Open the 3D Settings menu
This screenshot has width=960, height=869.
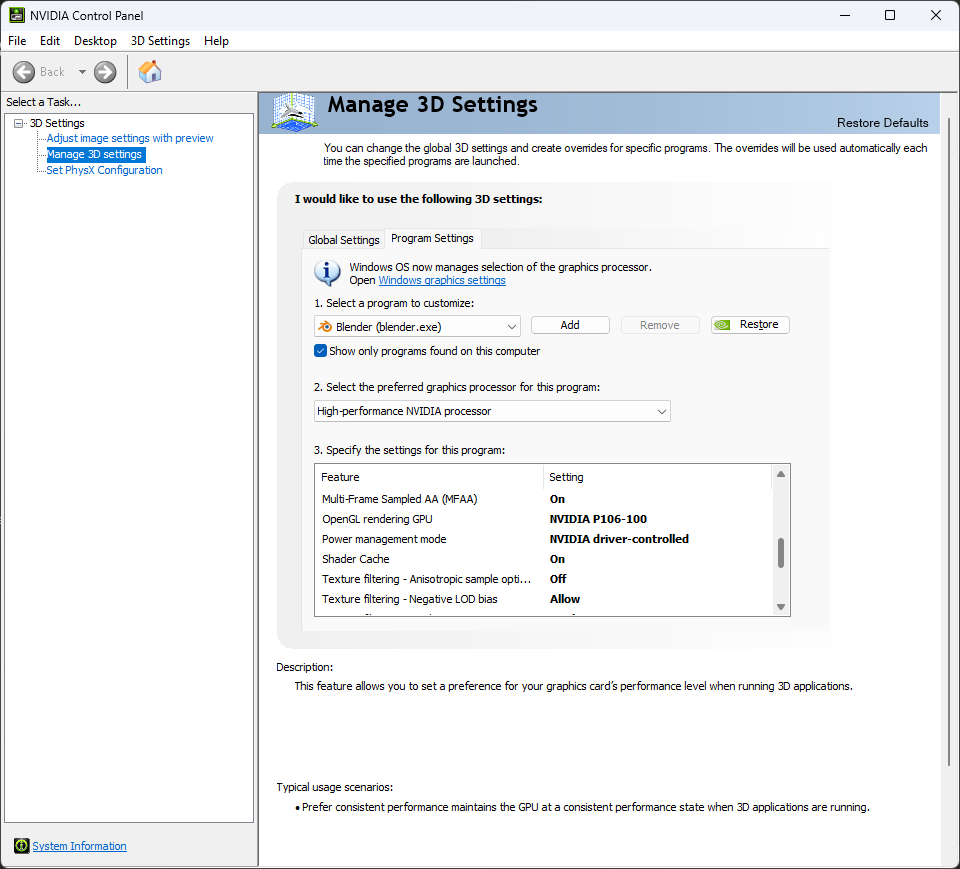tap(160, 41)
